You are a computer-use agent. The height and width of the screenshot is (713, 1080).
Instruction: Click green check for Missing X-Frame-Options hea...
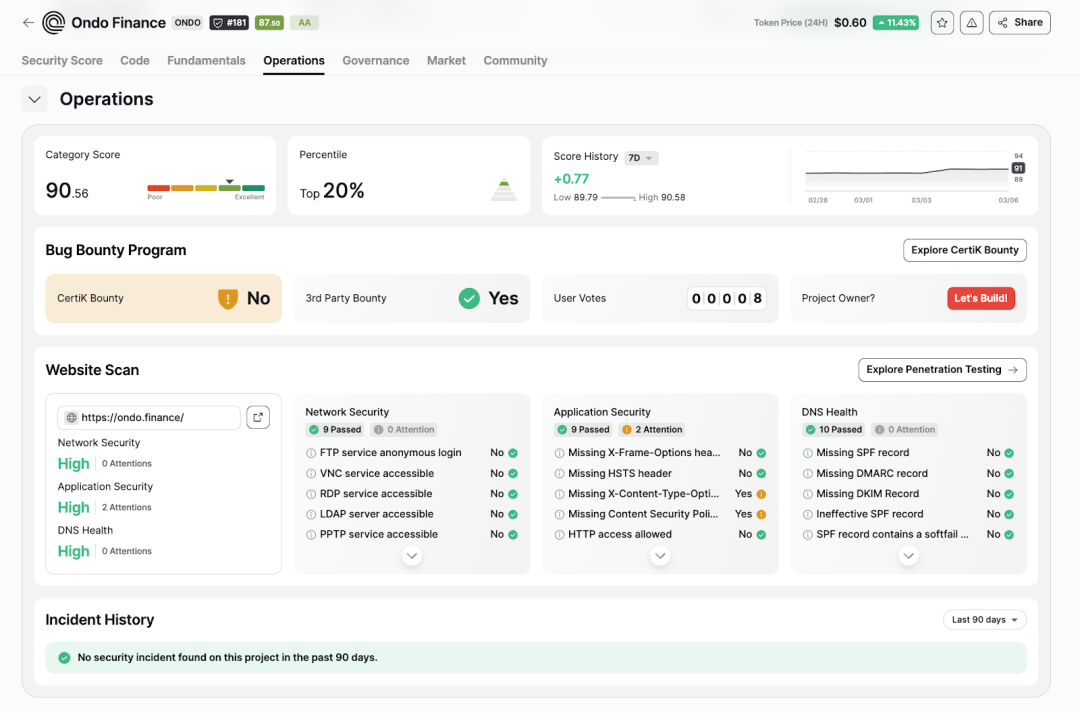761,453
